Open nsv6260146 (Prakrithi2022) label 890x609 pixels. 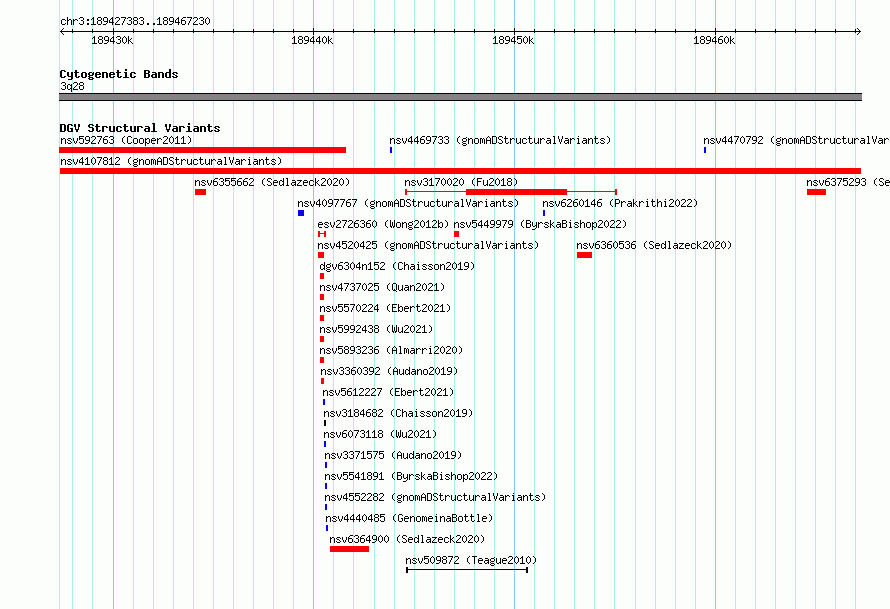click(620, 203)
